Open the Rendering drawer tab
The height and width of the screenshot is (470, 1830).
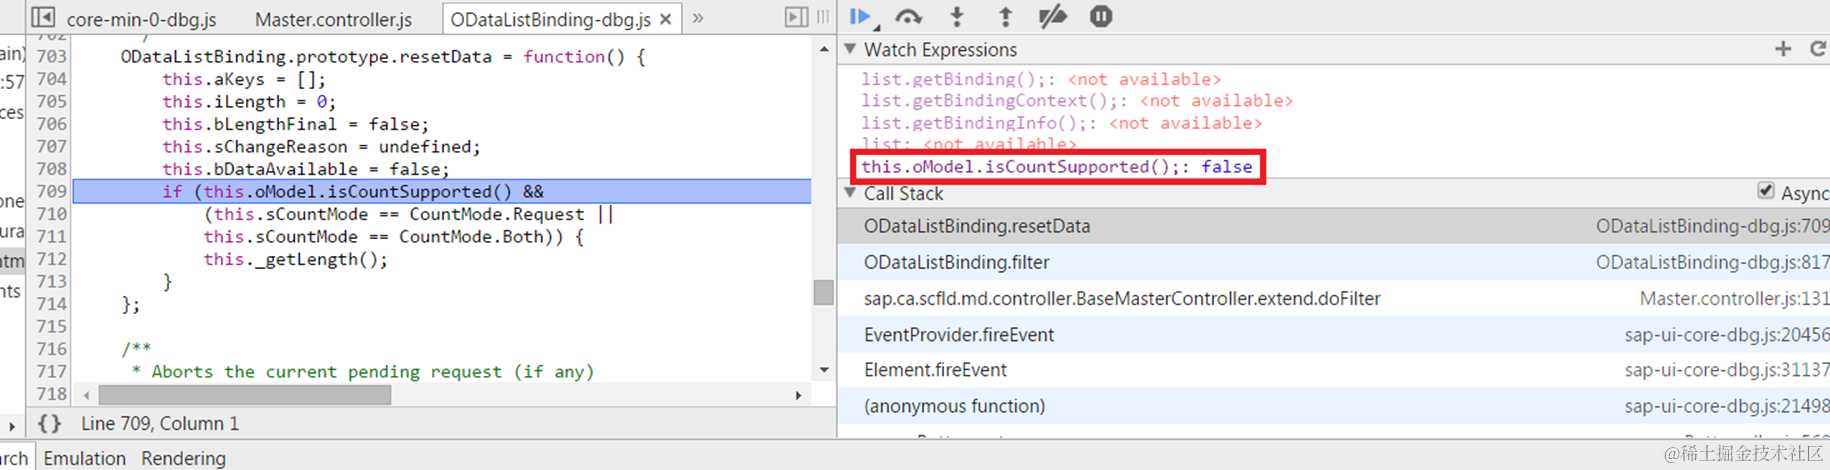[183, 458]
